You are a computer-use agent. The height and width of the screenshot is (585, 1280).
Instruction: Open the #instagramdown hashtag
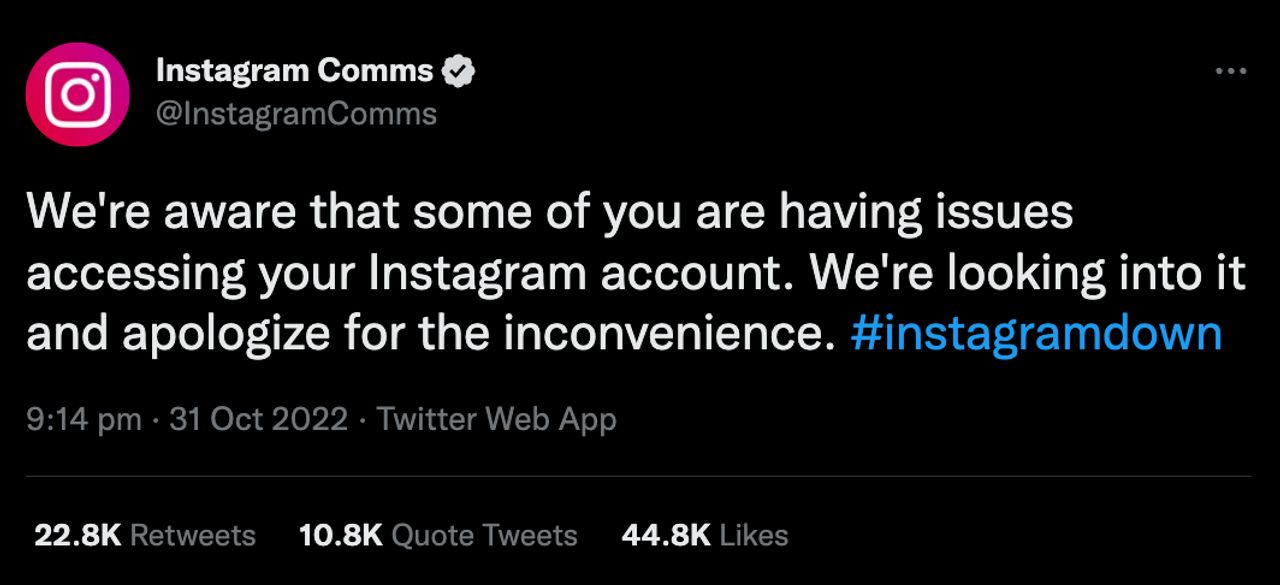click(1036, 334)
